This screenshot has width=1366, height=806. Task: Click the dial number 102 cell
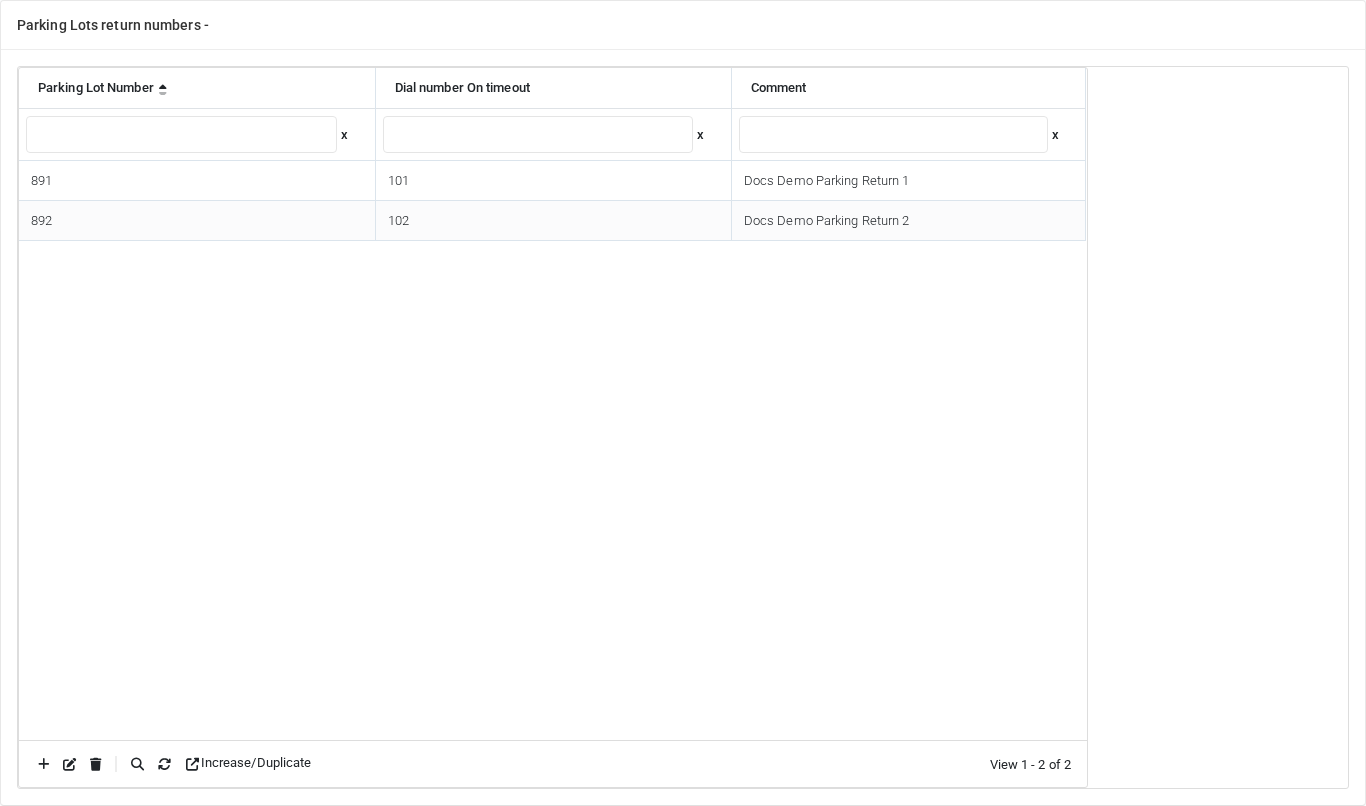(553, 221)
